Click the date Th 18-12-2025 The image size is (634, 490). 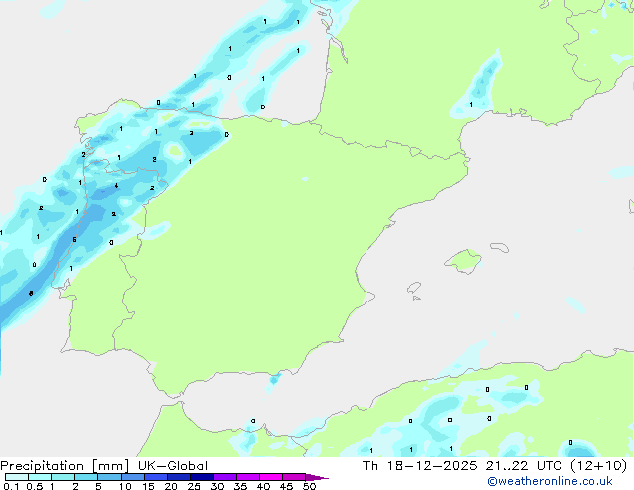(420, 466)
